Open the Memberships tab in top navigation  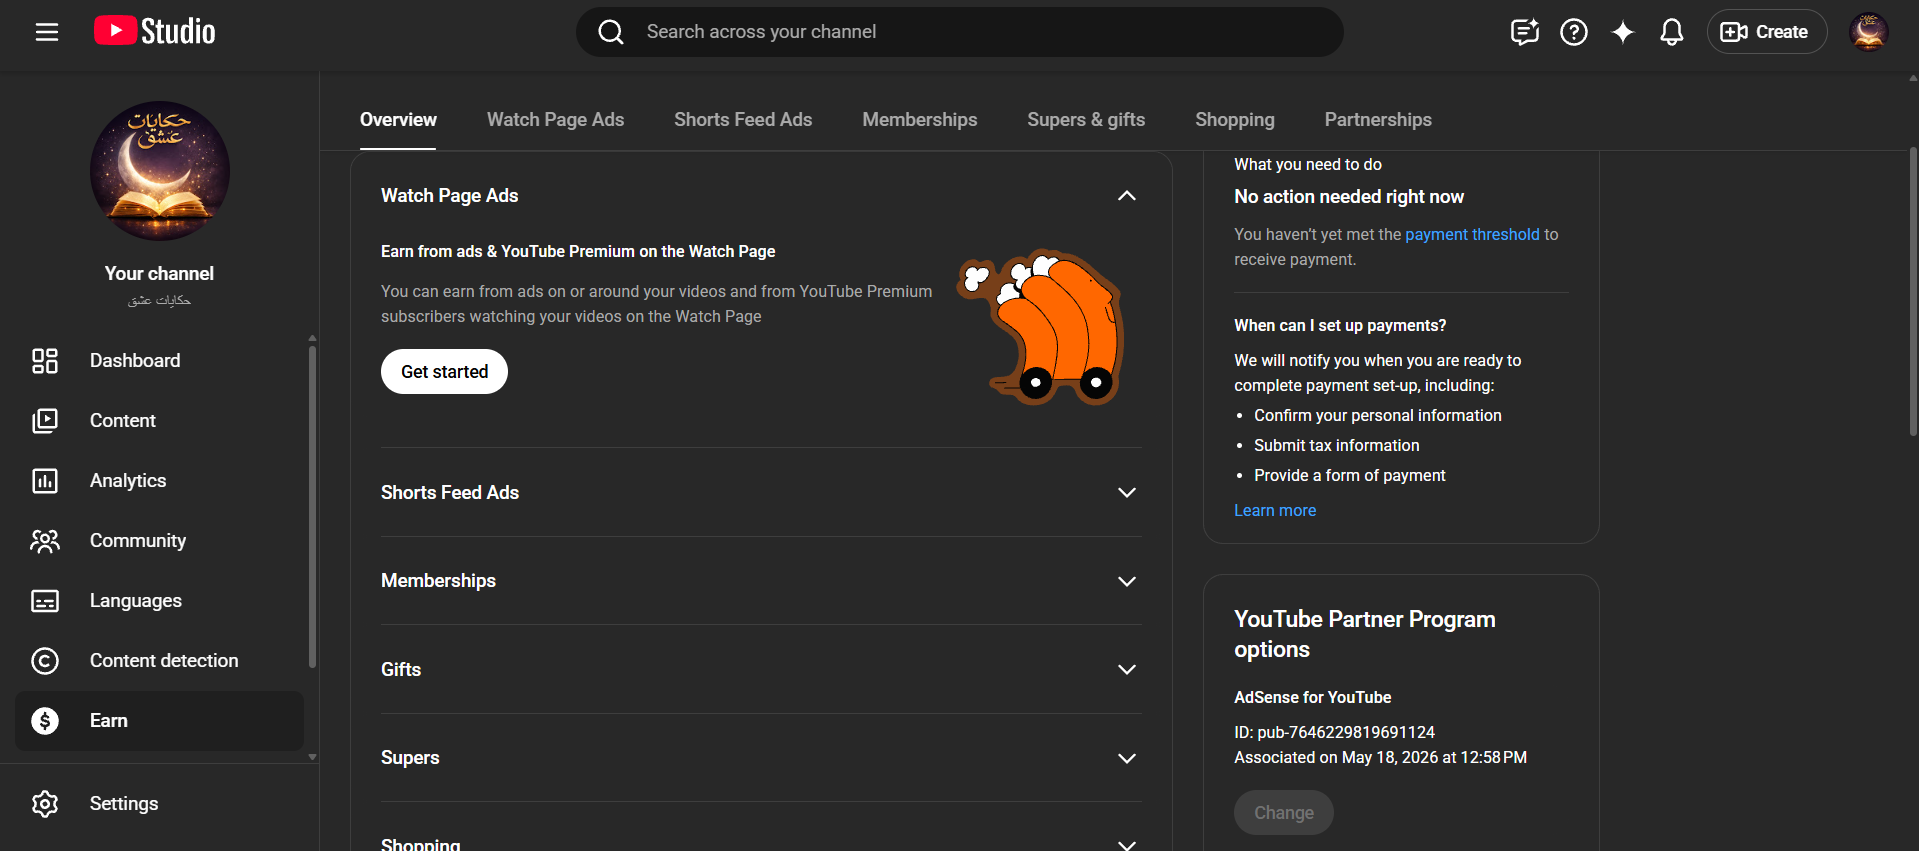pyautogui.click(x=920, y=120)
